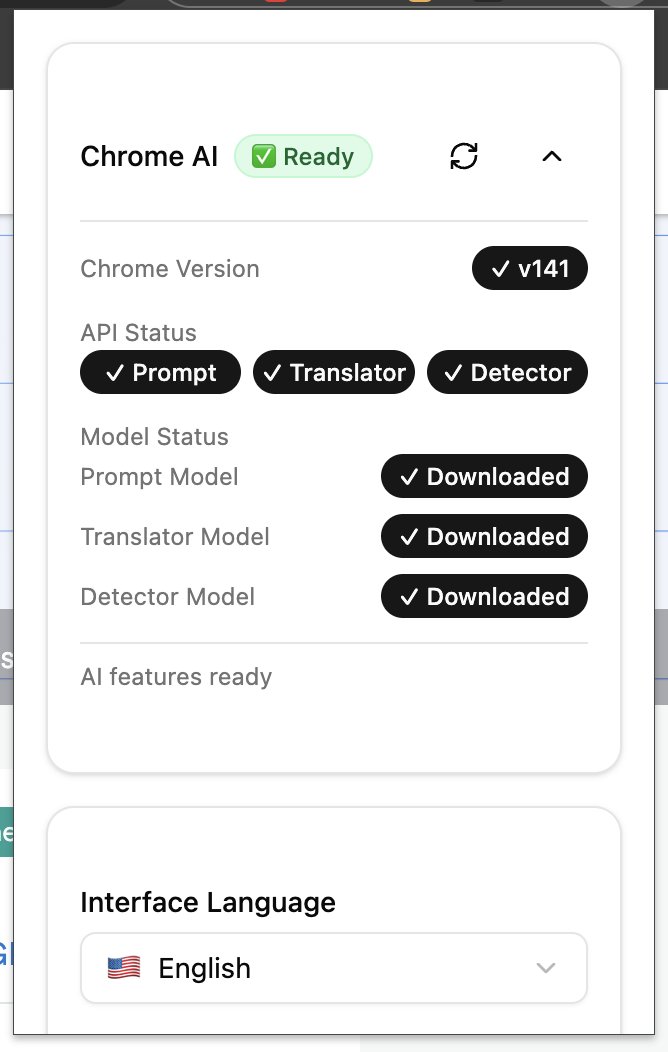Click the 'Prompt Model' label
668x1052 pixels.
click(x=159, y=477)
